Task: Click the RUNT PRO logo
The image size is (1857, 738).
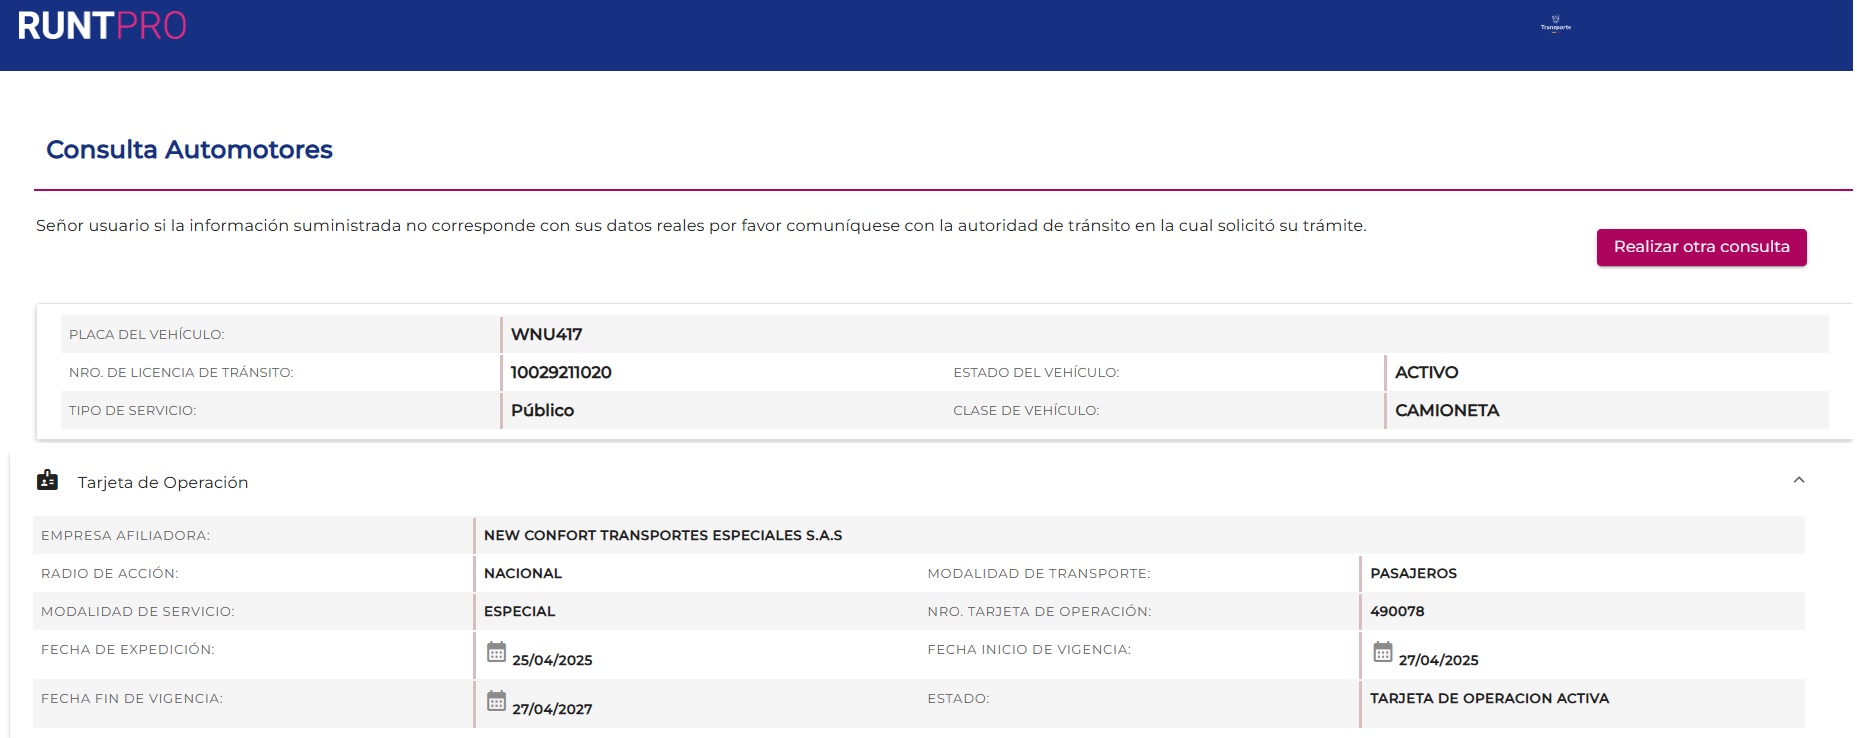Action: coord(102,26)
